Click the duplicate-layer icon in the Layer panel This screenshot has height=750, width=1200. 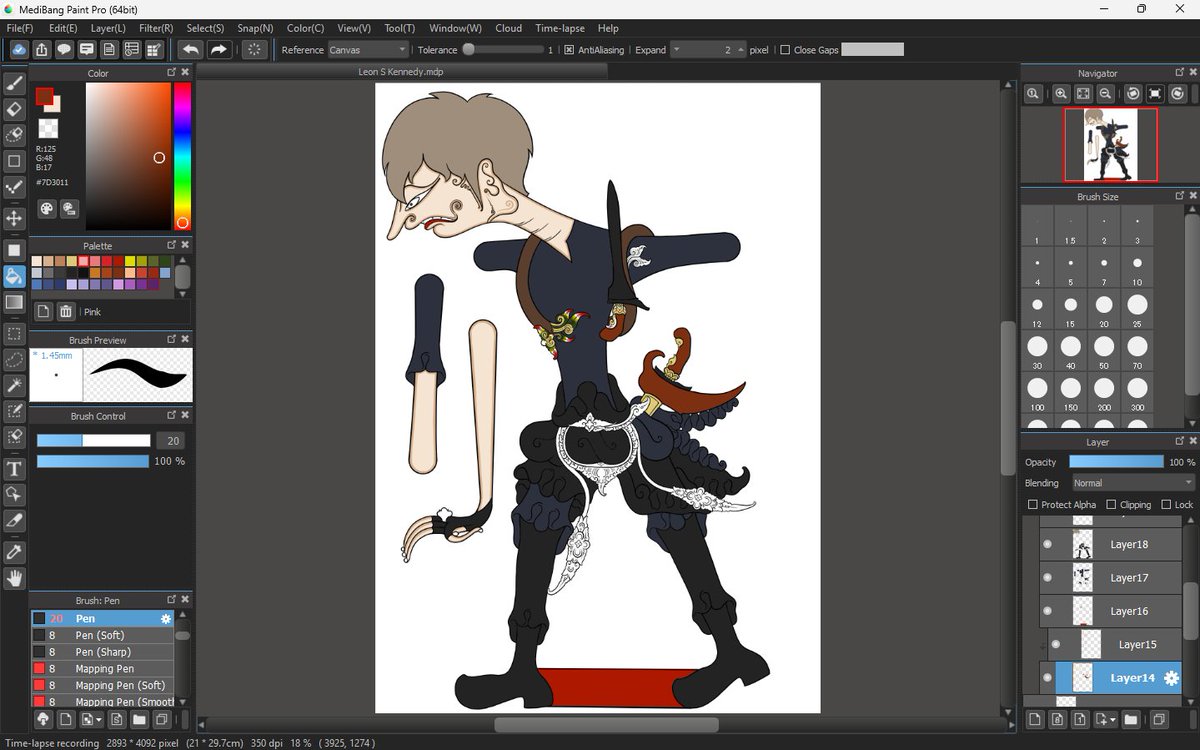1157,719
